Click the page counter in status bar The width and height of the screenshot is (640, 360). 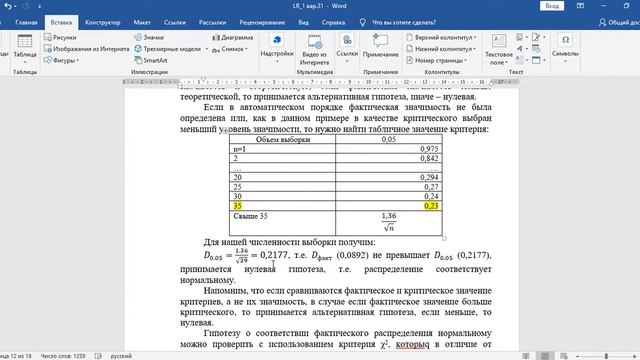point(16,356)
